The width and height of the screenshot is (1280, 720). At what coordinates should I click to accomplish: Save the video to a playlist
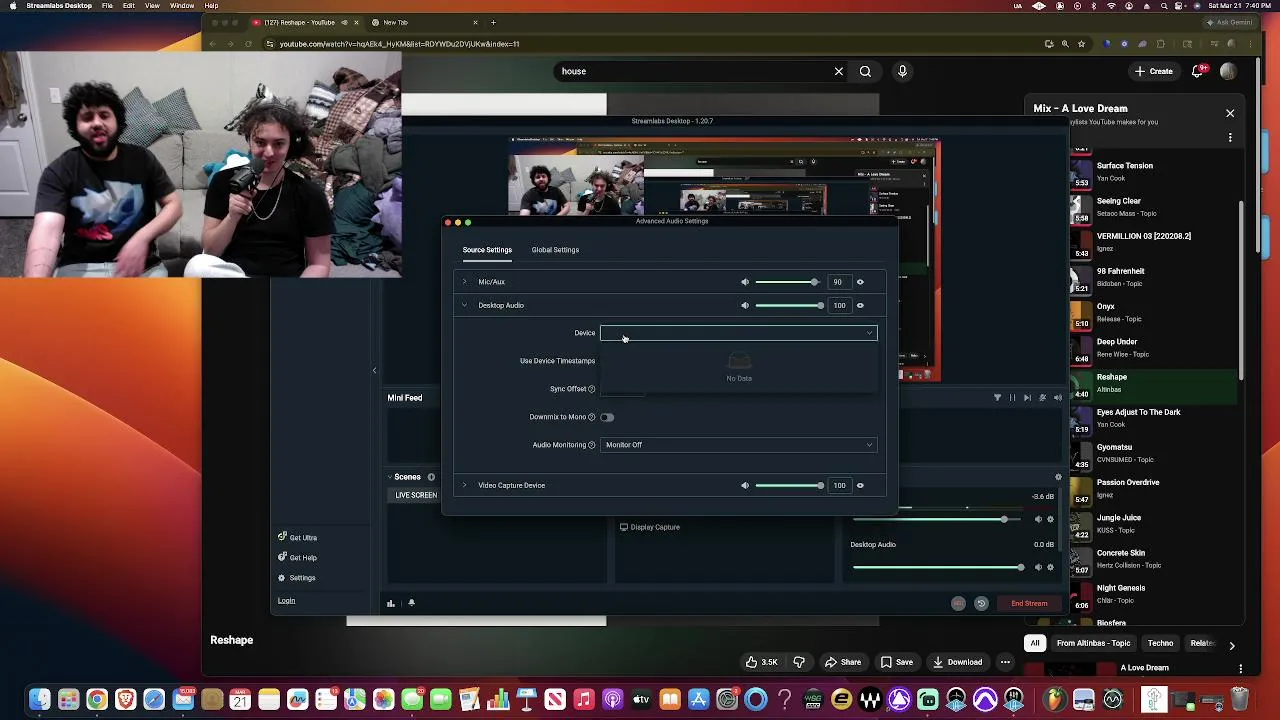coord(896,662)
